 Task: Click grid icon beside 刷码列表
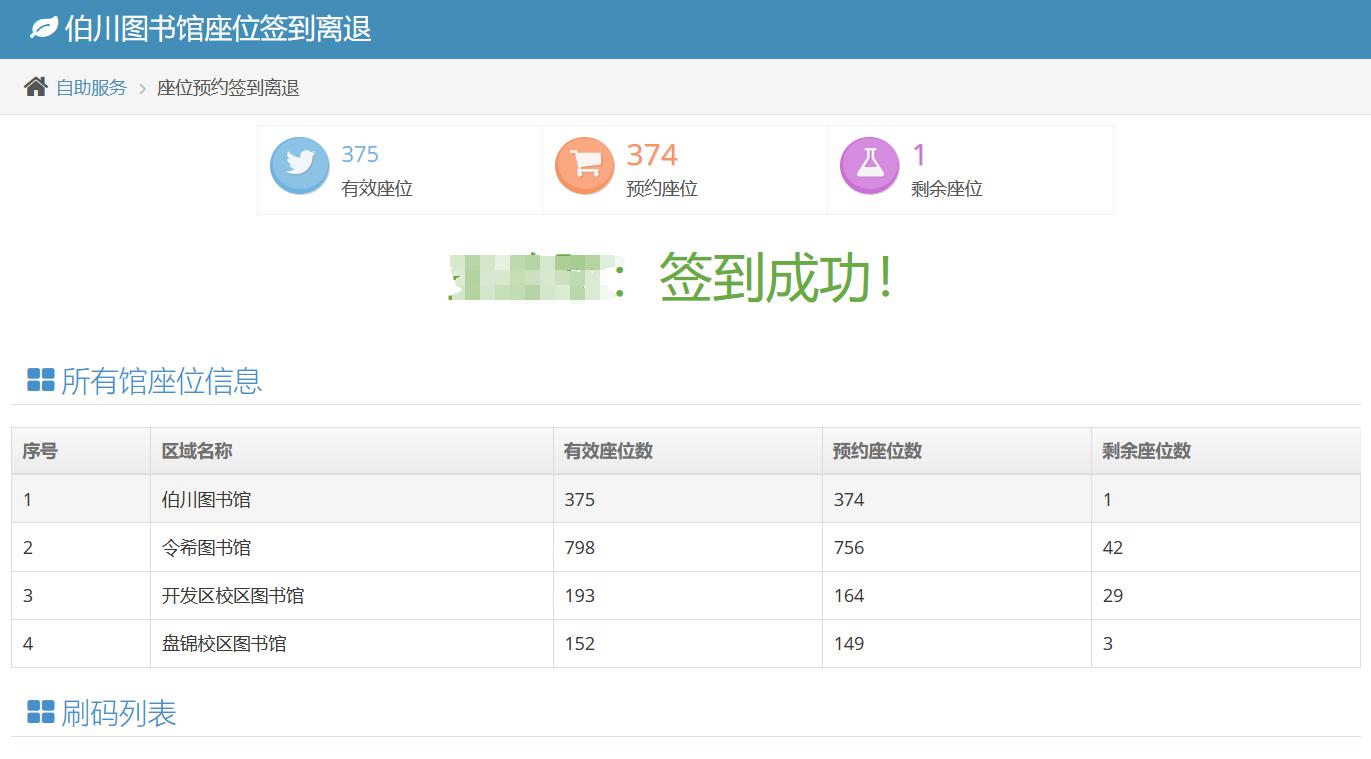click(x=41, y=712)
